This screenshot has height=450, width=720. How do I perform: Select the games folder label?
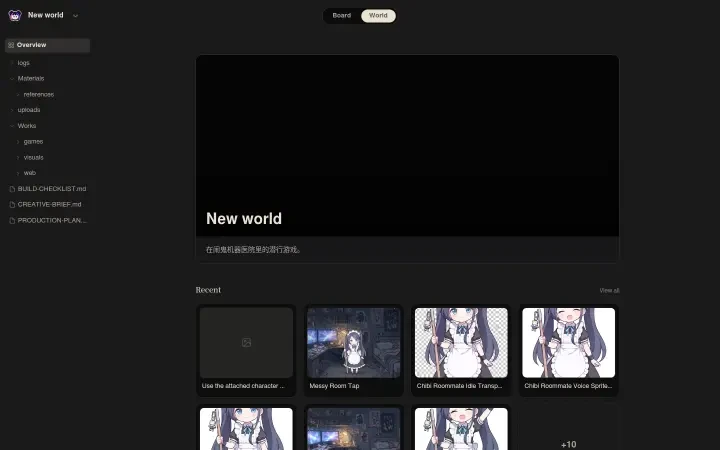33,142
